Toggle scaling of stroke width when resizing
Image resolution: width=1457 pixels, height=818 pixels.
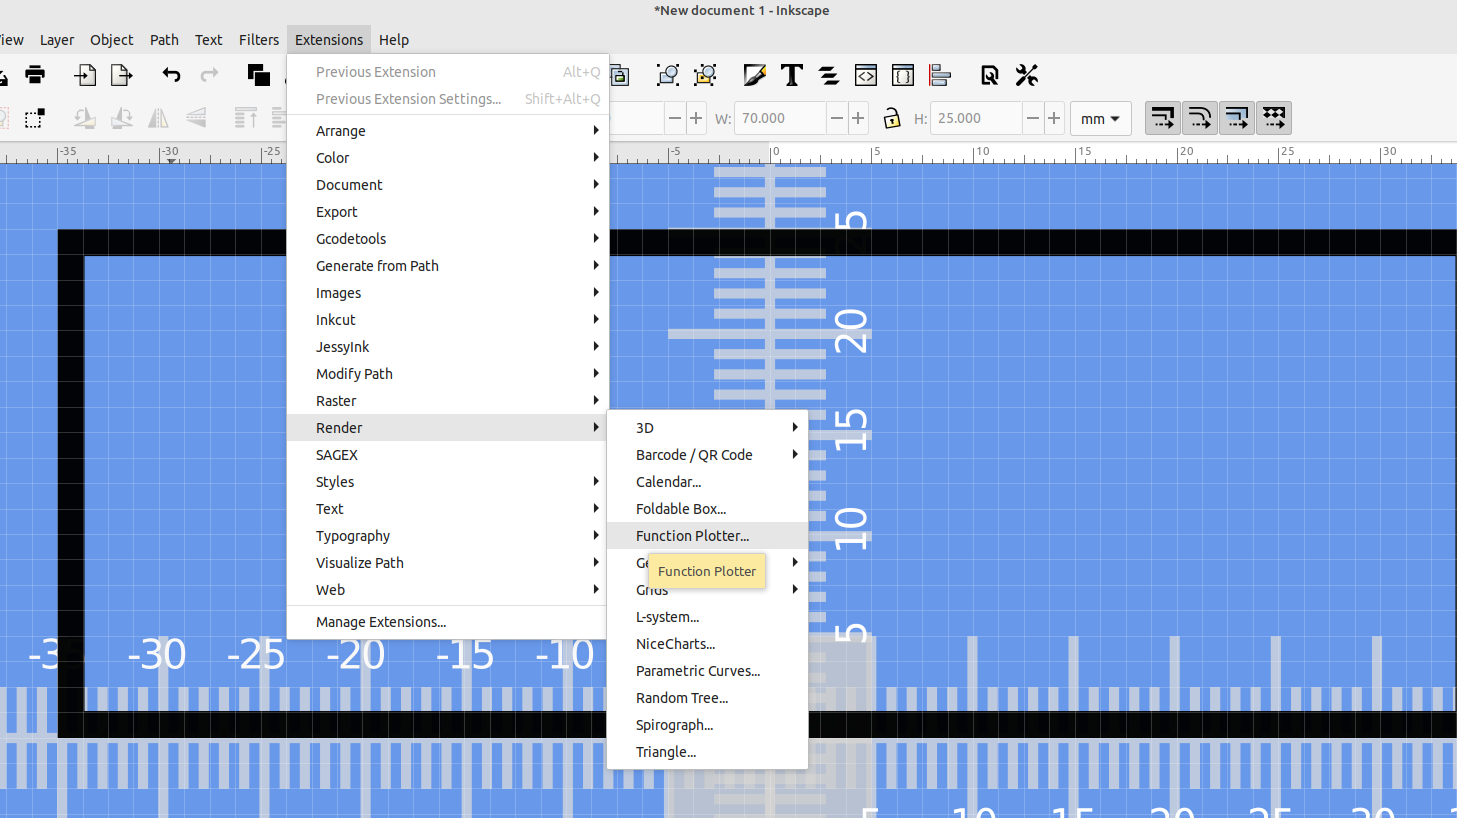pyautogui.click(x=1163, y=118)
